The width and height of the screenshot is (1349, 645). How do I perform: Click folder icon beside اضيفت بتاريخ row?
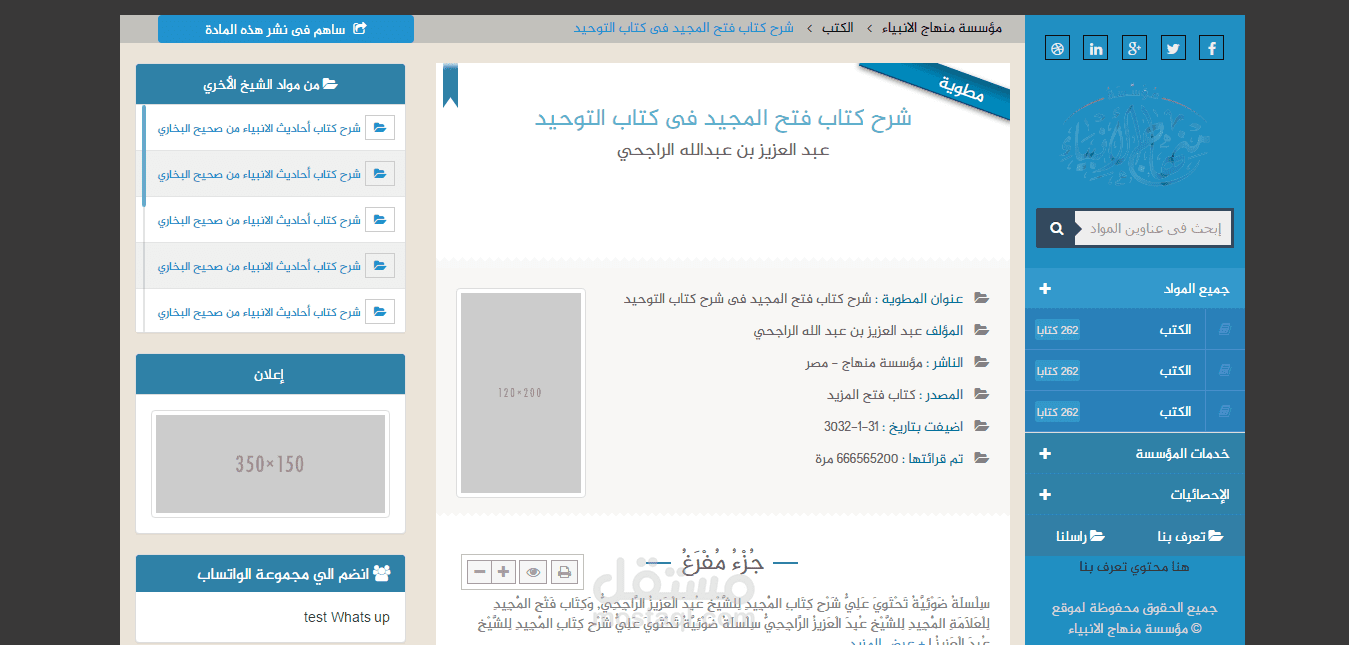coord(982,427)
